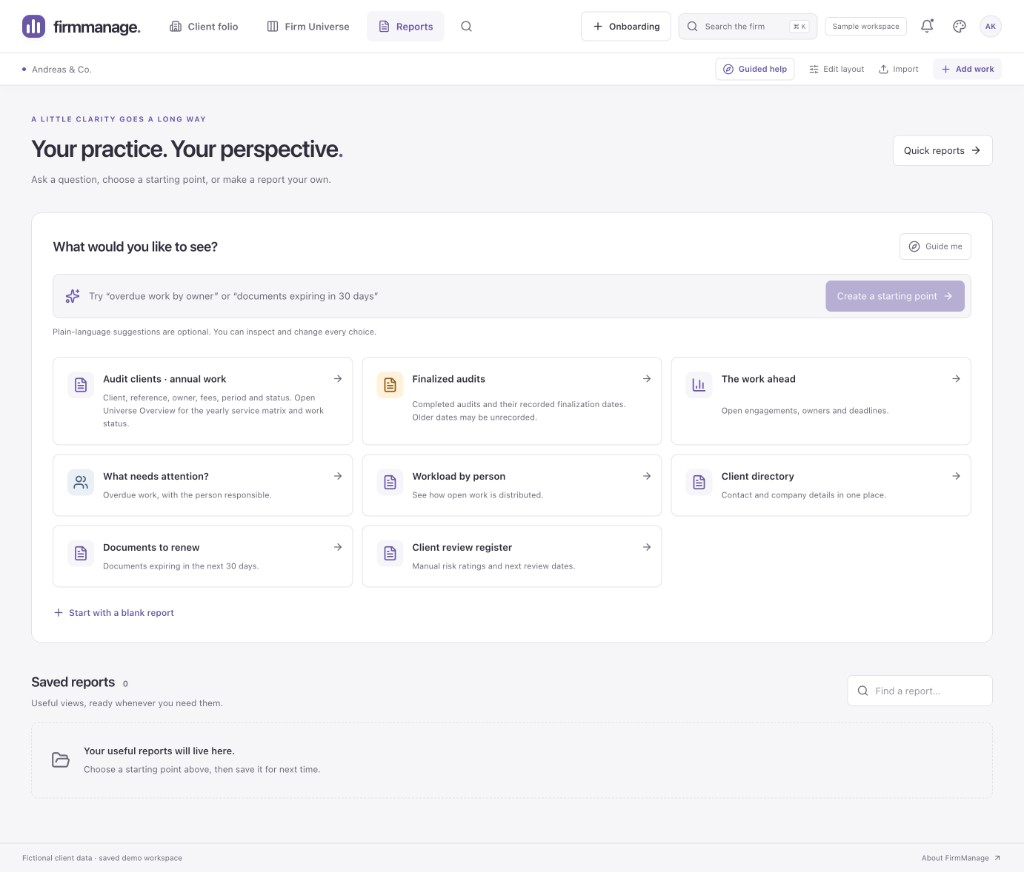
Task: Open Quick reports
Action: [942, 151]
